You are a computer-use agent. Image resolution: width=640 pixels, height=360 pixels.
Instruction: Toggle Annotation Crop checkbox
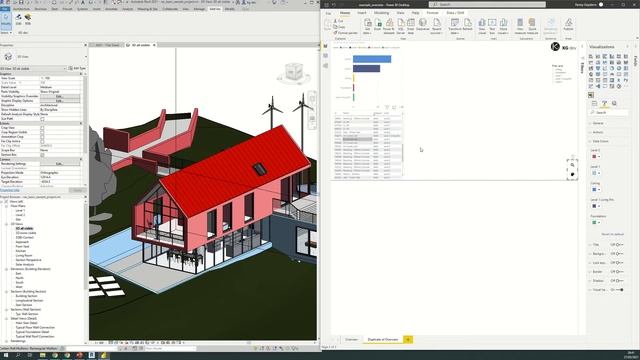coord(42,137)
